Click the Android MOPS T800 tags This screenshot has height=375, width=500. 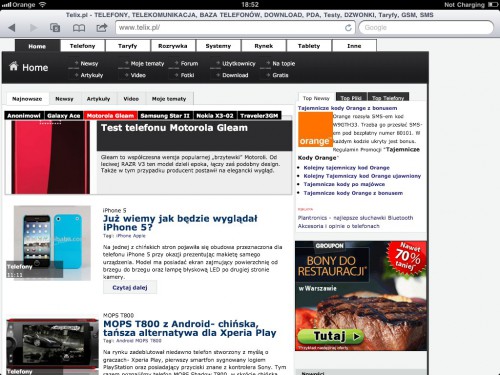click(139, 341)
